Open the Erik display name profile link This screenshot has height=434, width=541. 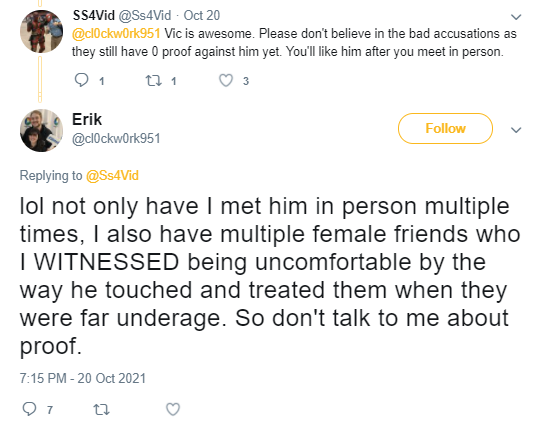(x=87, y=119)
